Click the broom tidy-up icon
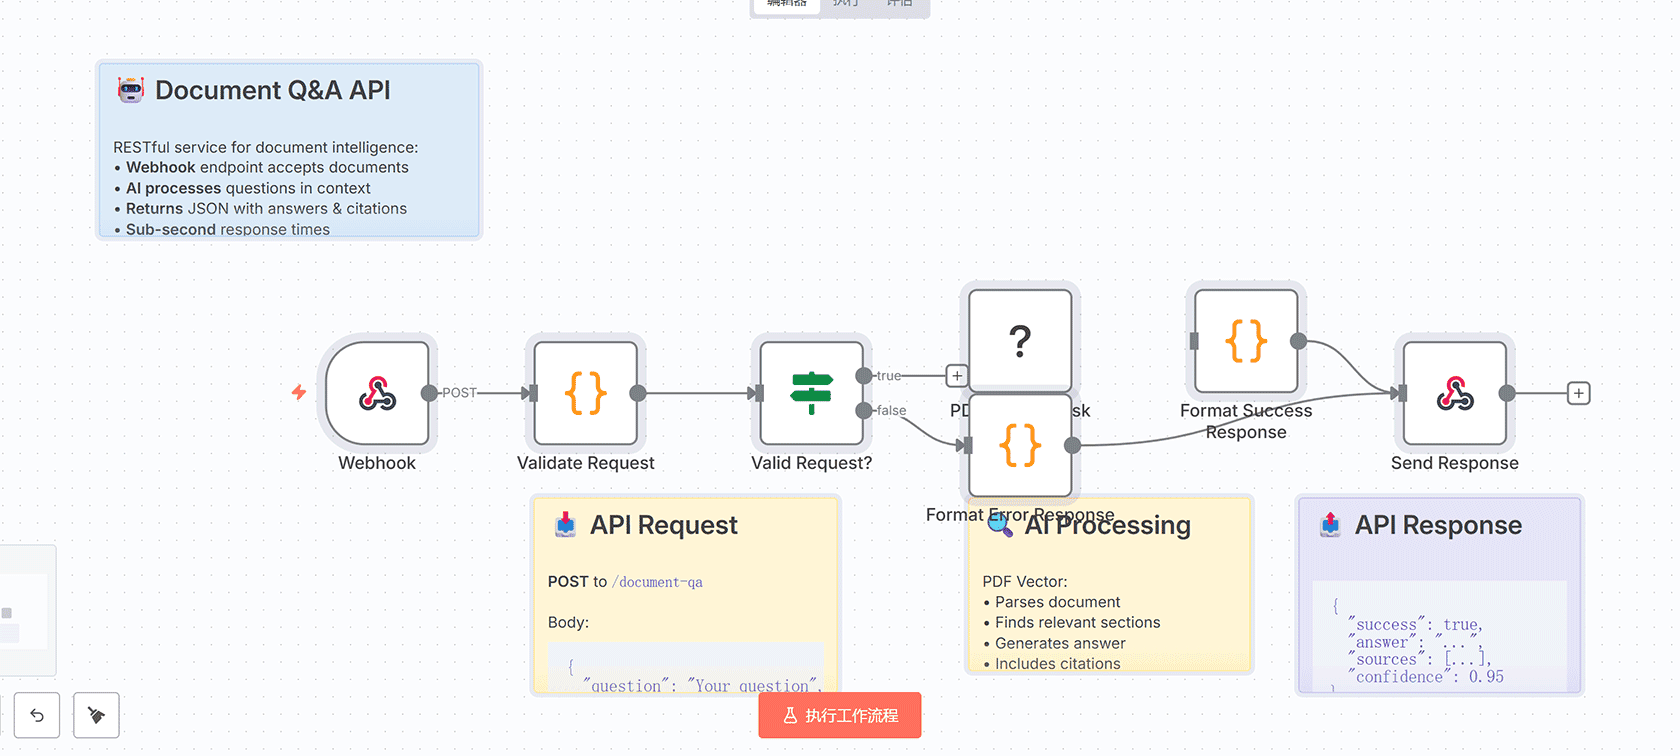1680x756 pixels. coord(96,715)
